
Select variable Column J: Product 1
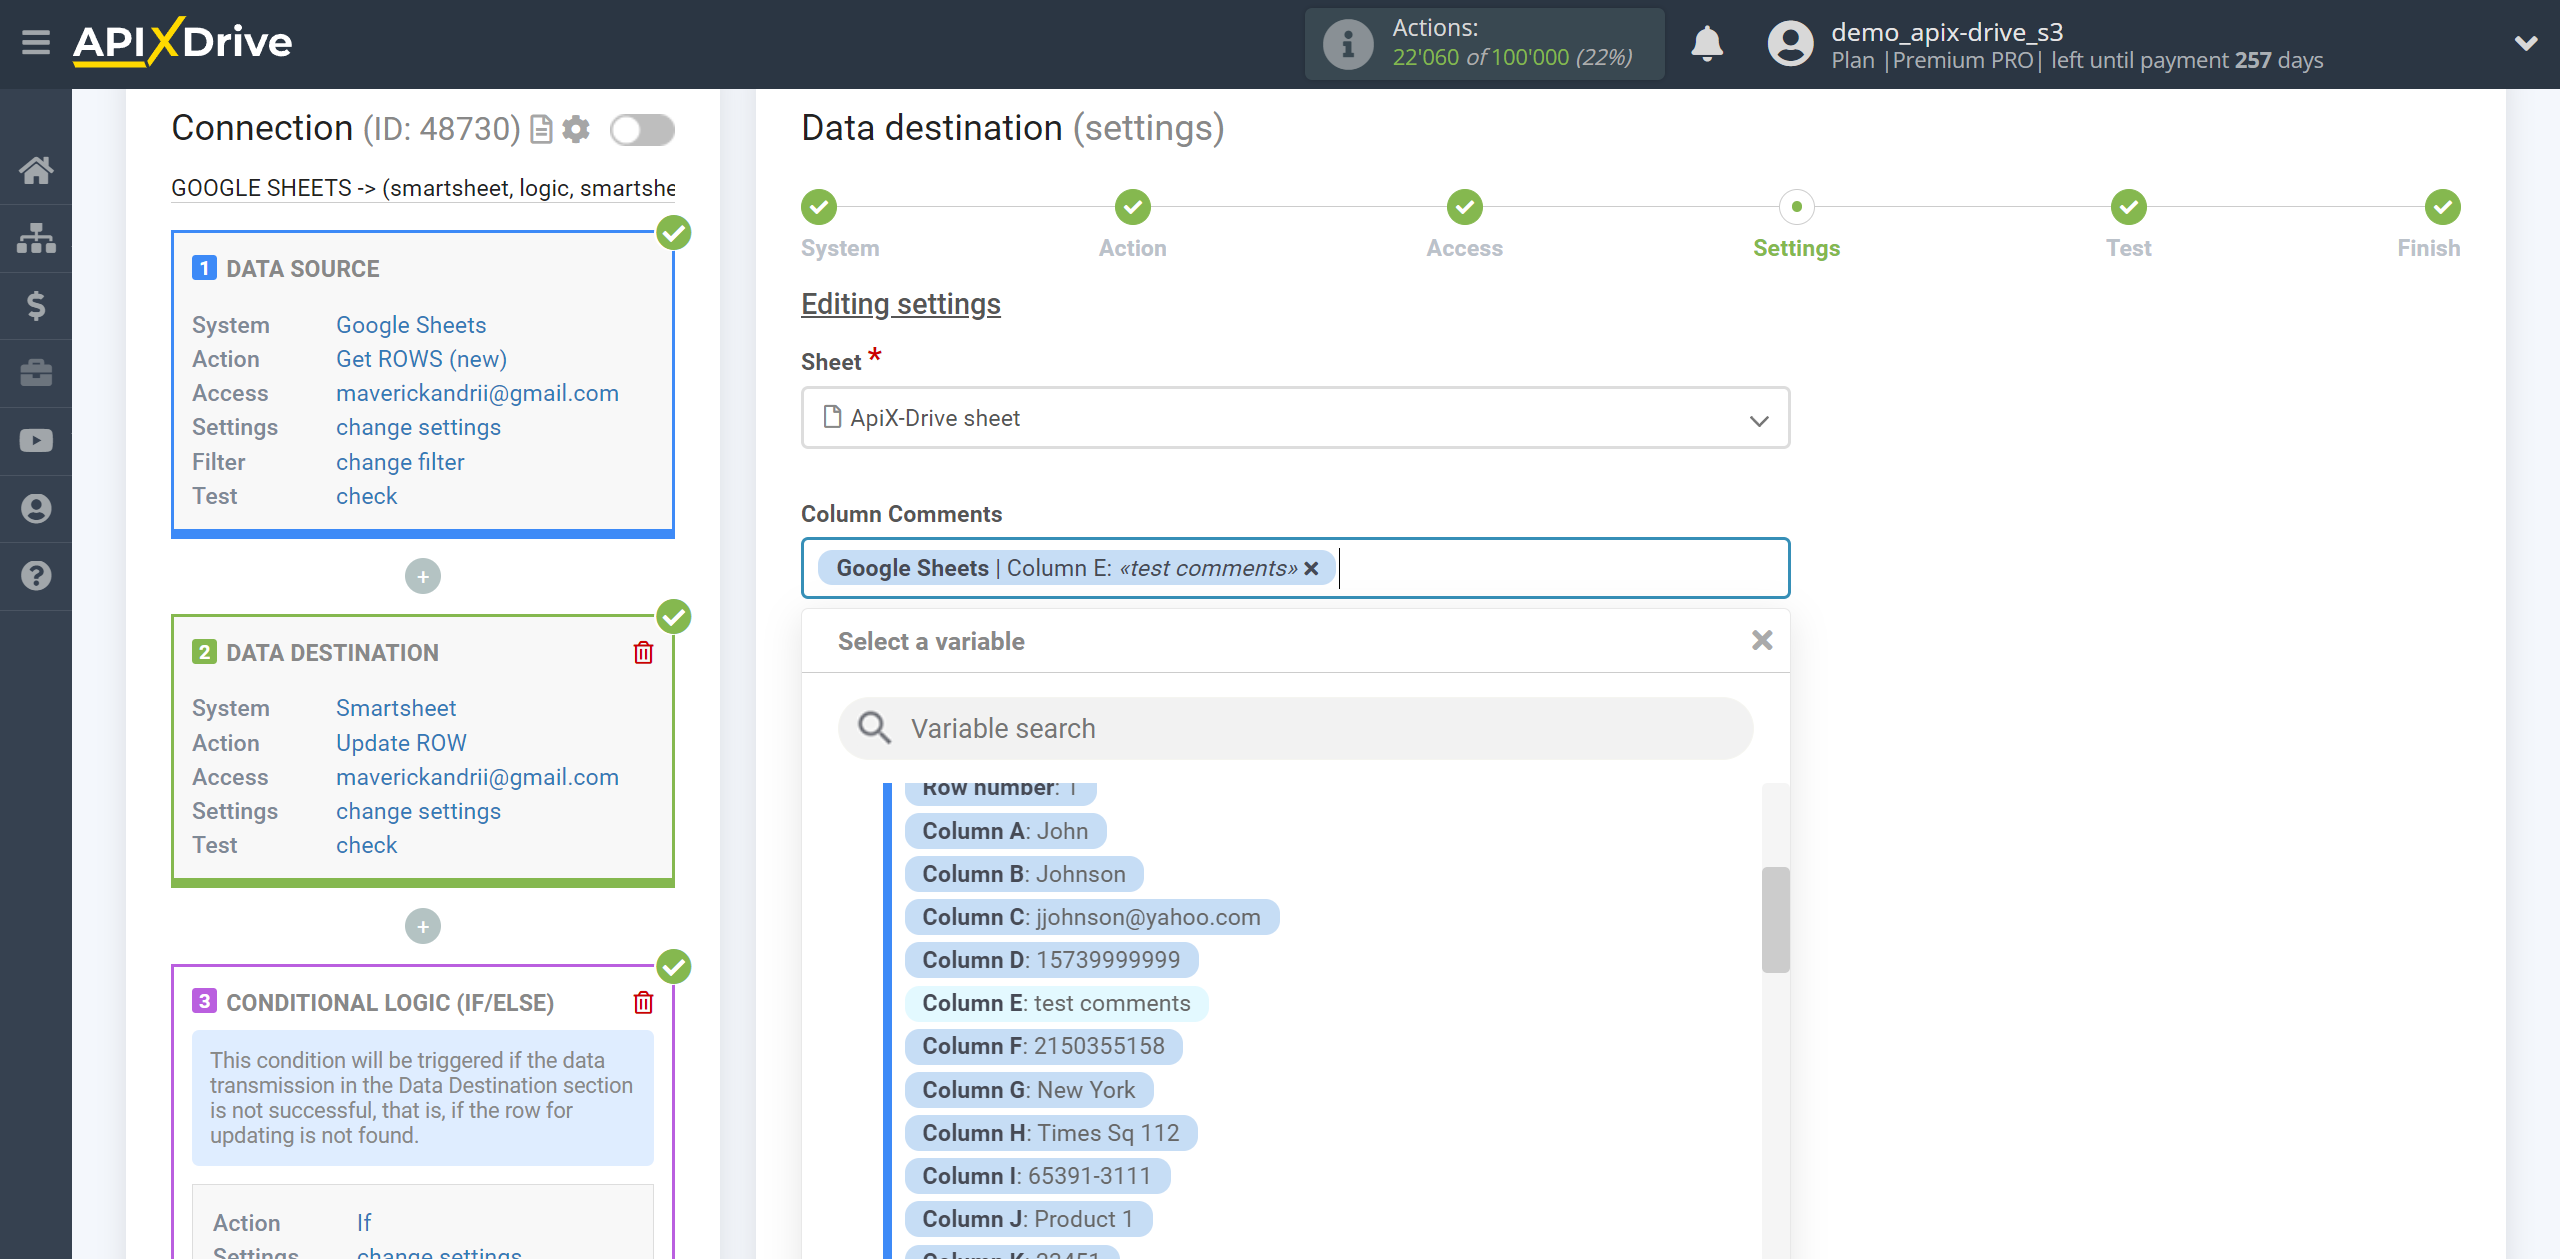click(1028, 1219)
